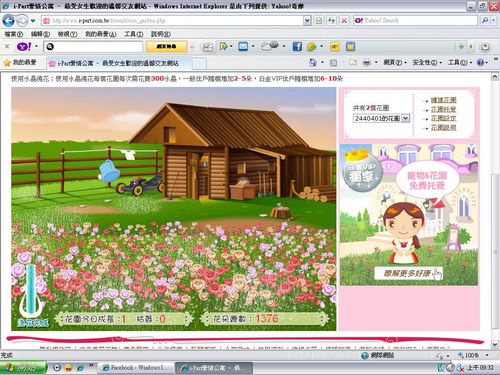
Task: Close the Yahoo toolbar with the x
Action: (7, 47)
